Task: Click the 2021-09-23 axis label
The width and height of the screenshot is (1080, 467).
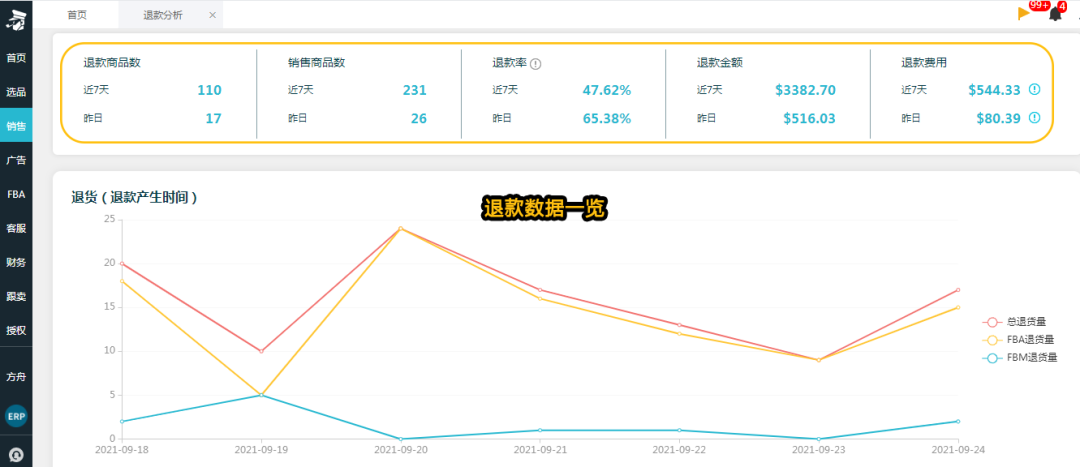Action: (819, 450)
